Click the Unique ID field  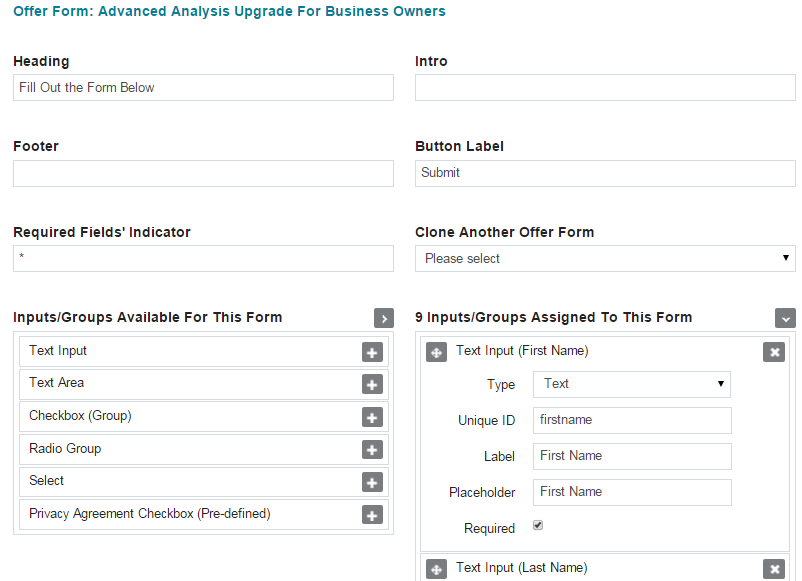631,420
